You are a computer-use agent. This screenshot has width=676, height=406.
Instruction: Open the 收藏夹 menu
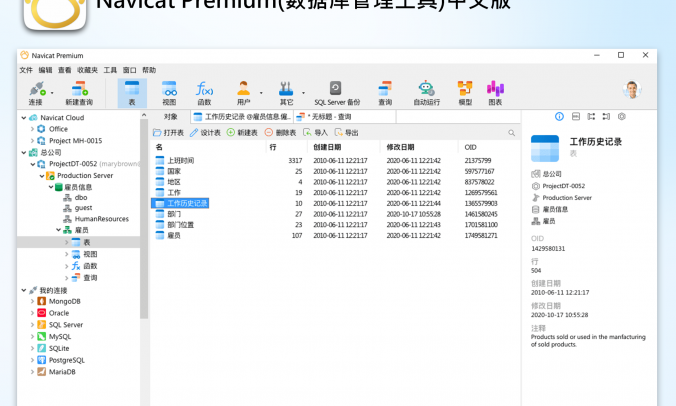(88, 70)
